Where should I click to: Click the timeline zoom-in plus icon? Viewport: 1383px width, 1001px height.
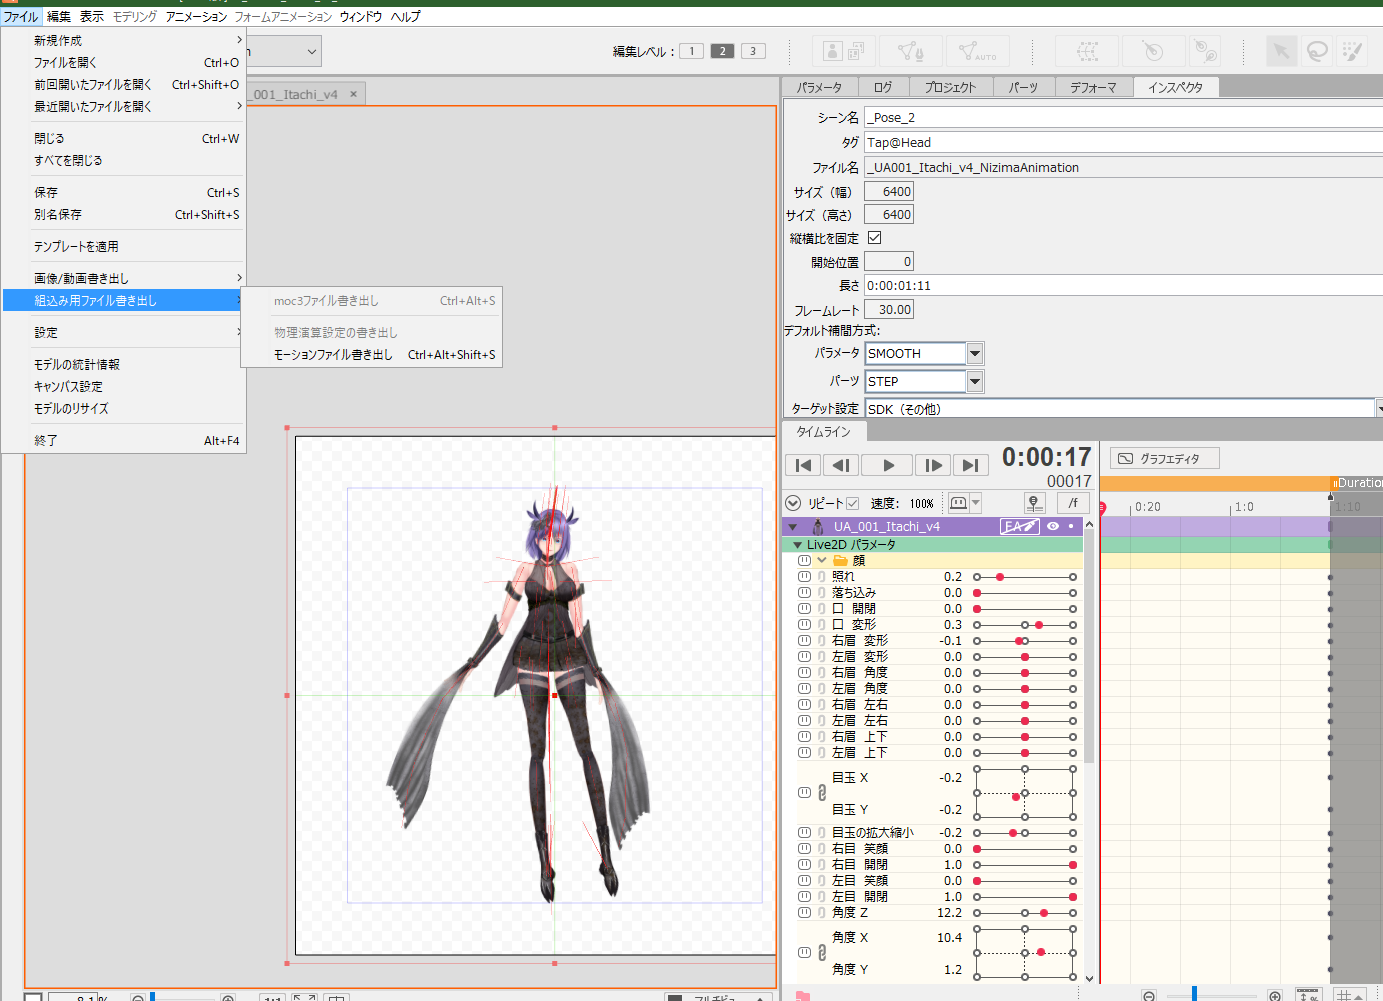coord(1274,996)
